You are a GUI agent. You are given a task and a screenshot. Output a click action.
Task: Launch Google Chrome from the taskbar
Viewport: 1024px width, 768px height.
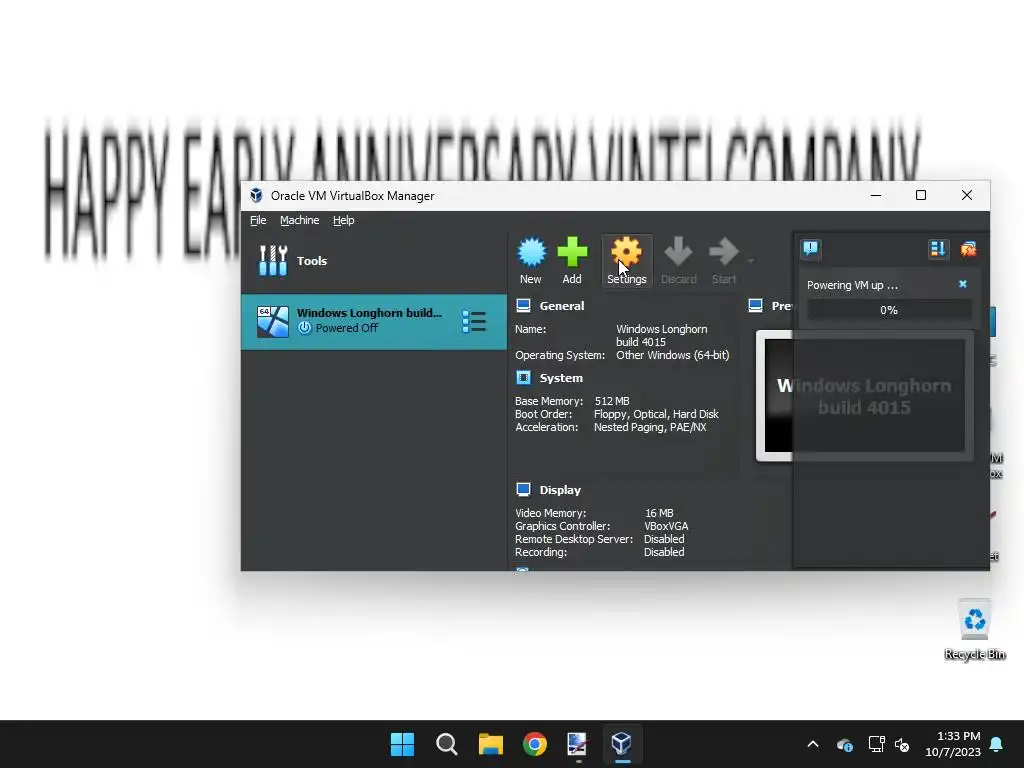[535, 744]
